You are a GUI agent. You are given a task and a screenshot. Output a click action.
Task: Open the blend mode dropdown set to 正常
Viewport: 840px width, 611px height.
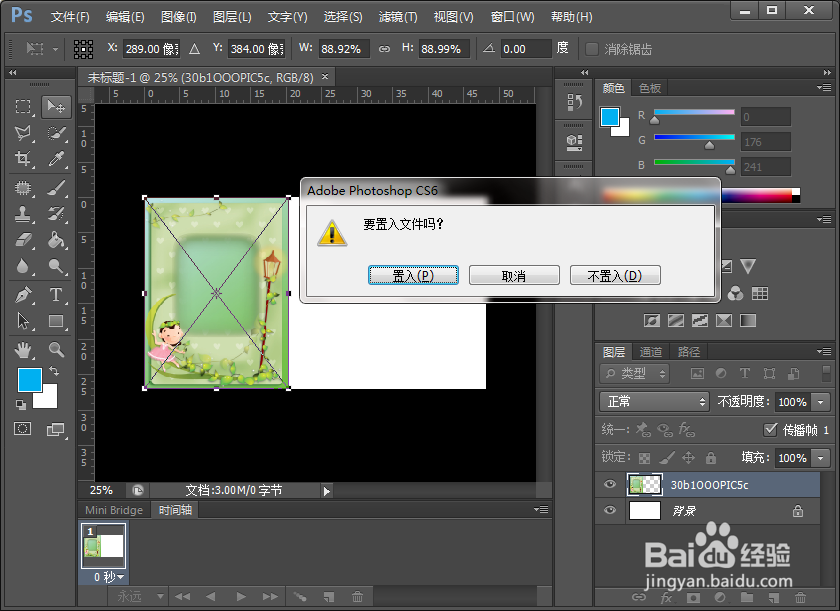click(x=654, y=401)
